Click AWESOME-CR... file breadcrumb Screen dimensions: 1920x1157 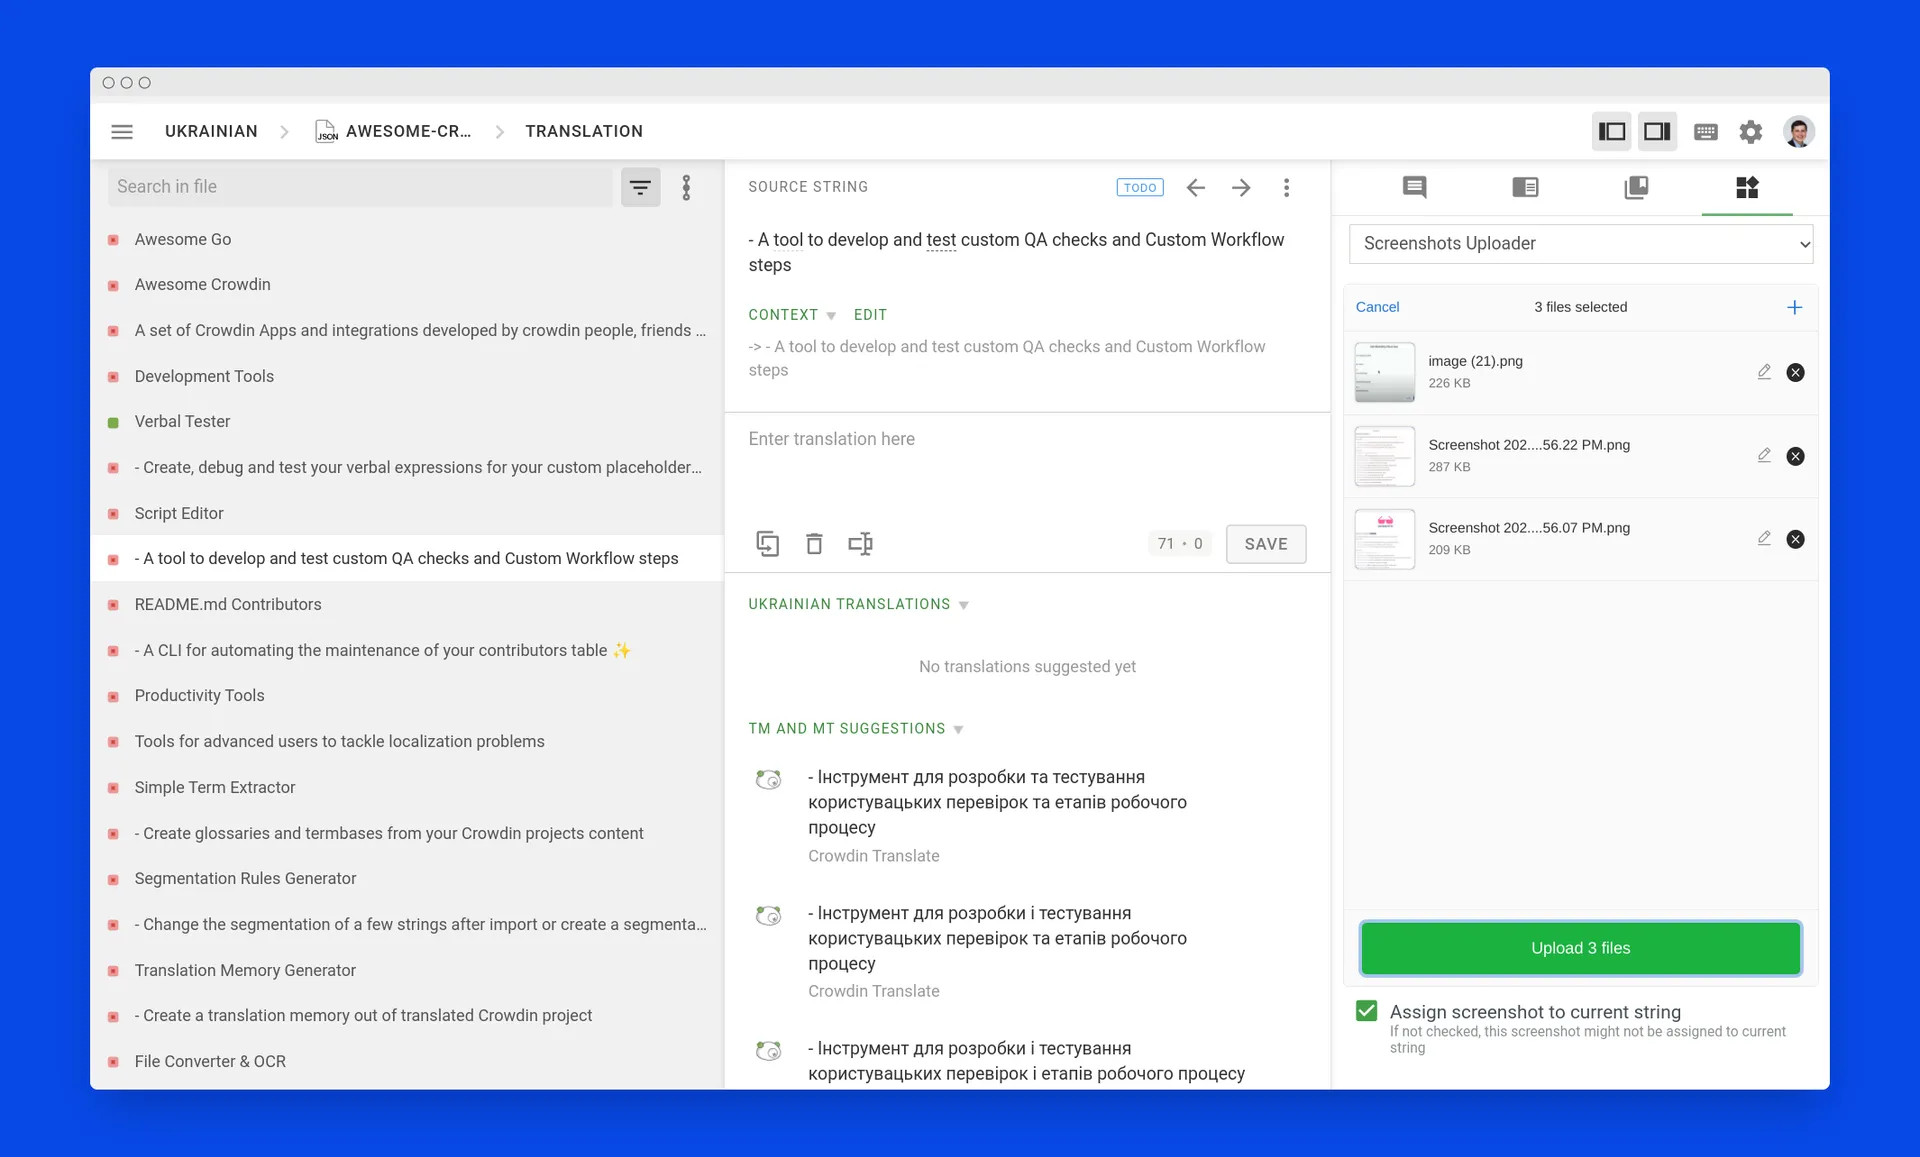408,131
